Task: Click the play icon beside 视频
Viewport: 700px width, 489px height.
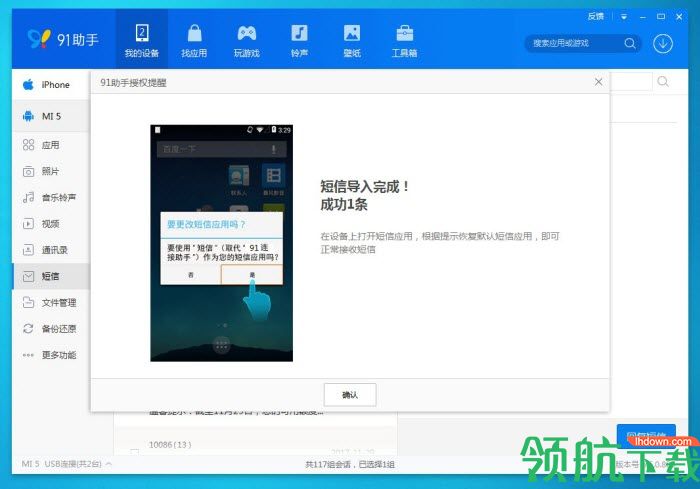Action: (x=28, y=224)
